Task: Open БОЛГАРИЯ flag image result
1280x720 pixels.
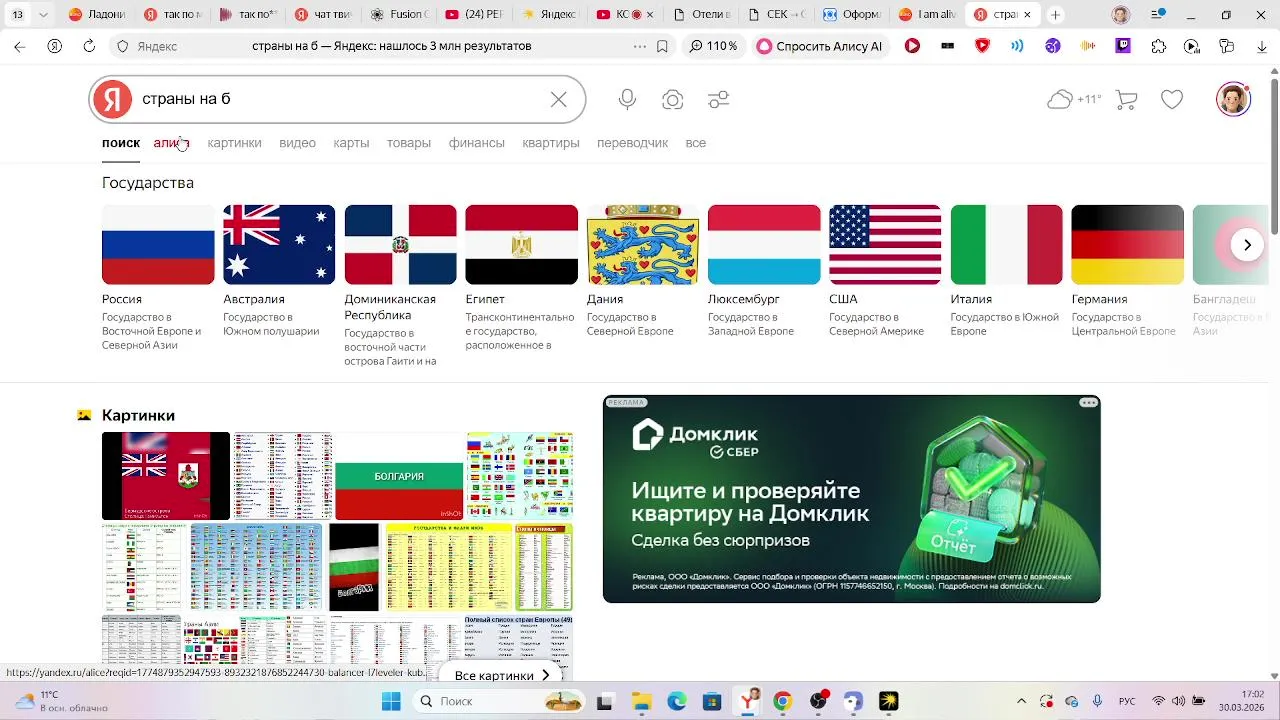Action: [x=399, y=476]
